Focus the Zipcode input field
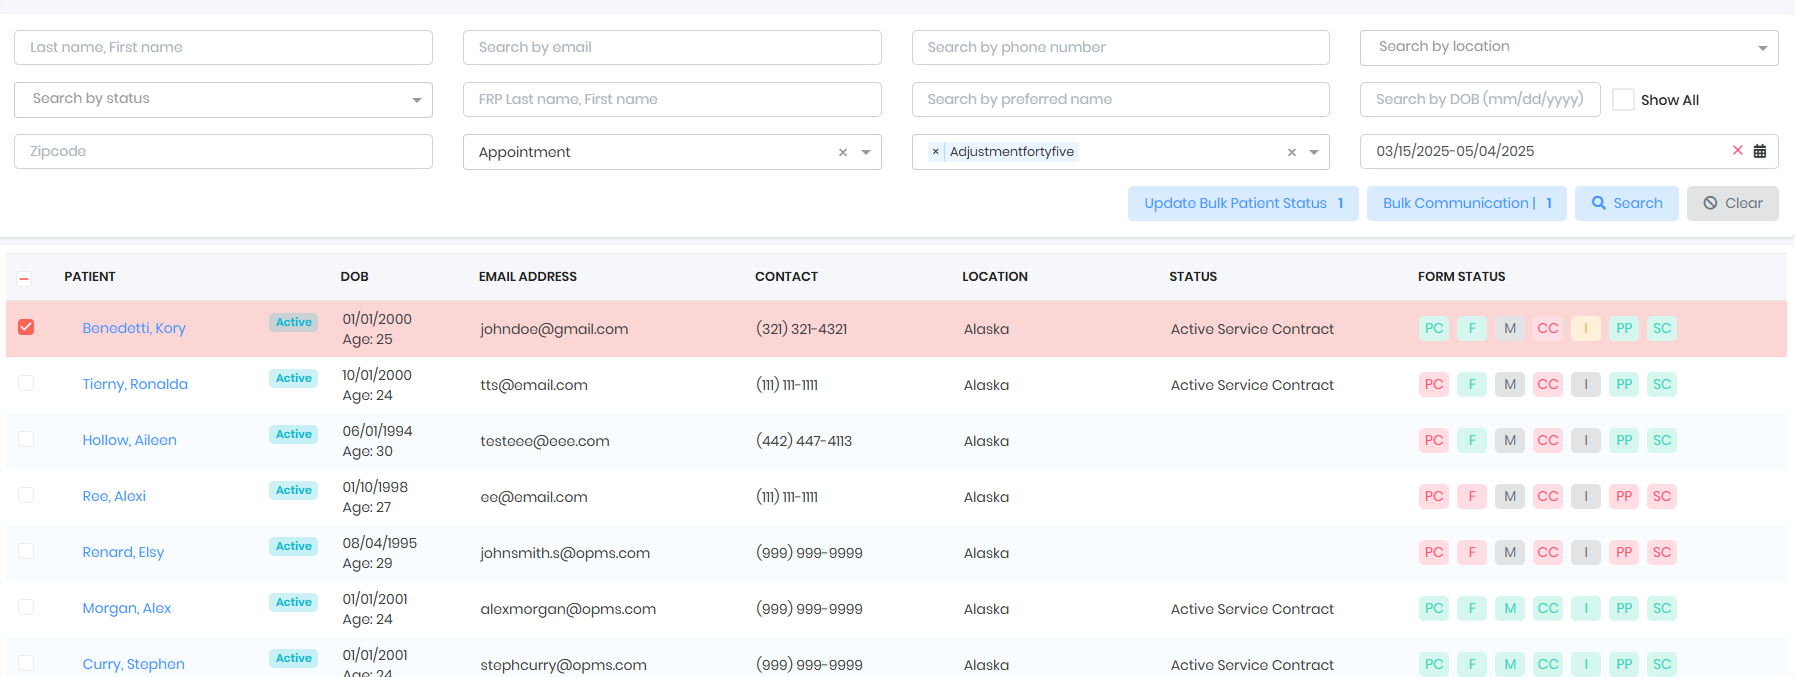The image size is (1795, 677). coord(223,151)
